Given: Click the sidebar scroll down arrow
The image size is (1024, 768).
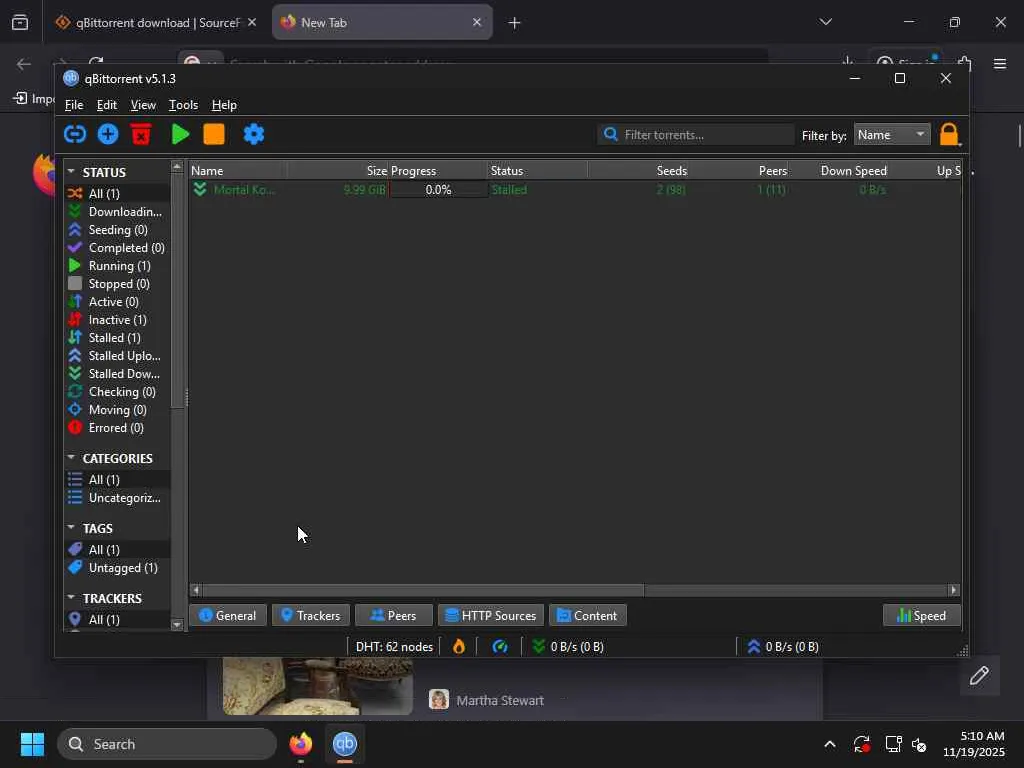Looking at the screenshot, I should [177, 624].
